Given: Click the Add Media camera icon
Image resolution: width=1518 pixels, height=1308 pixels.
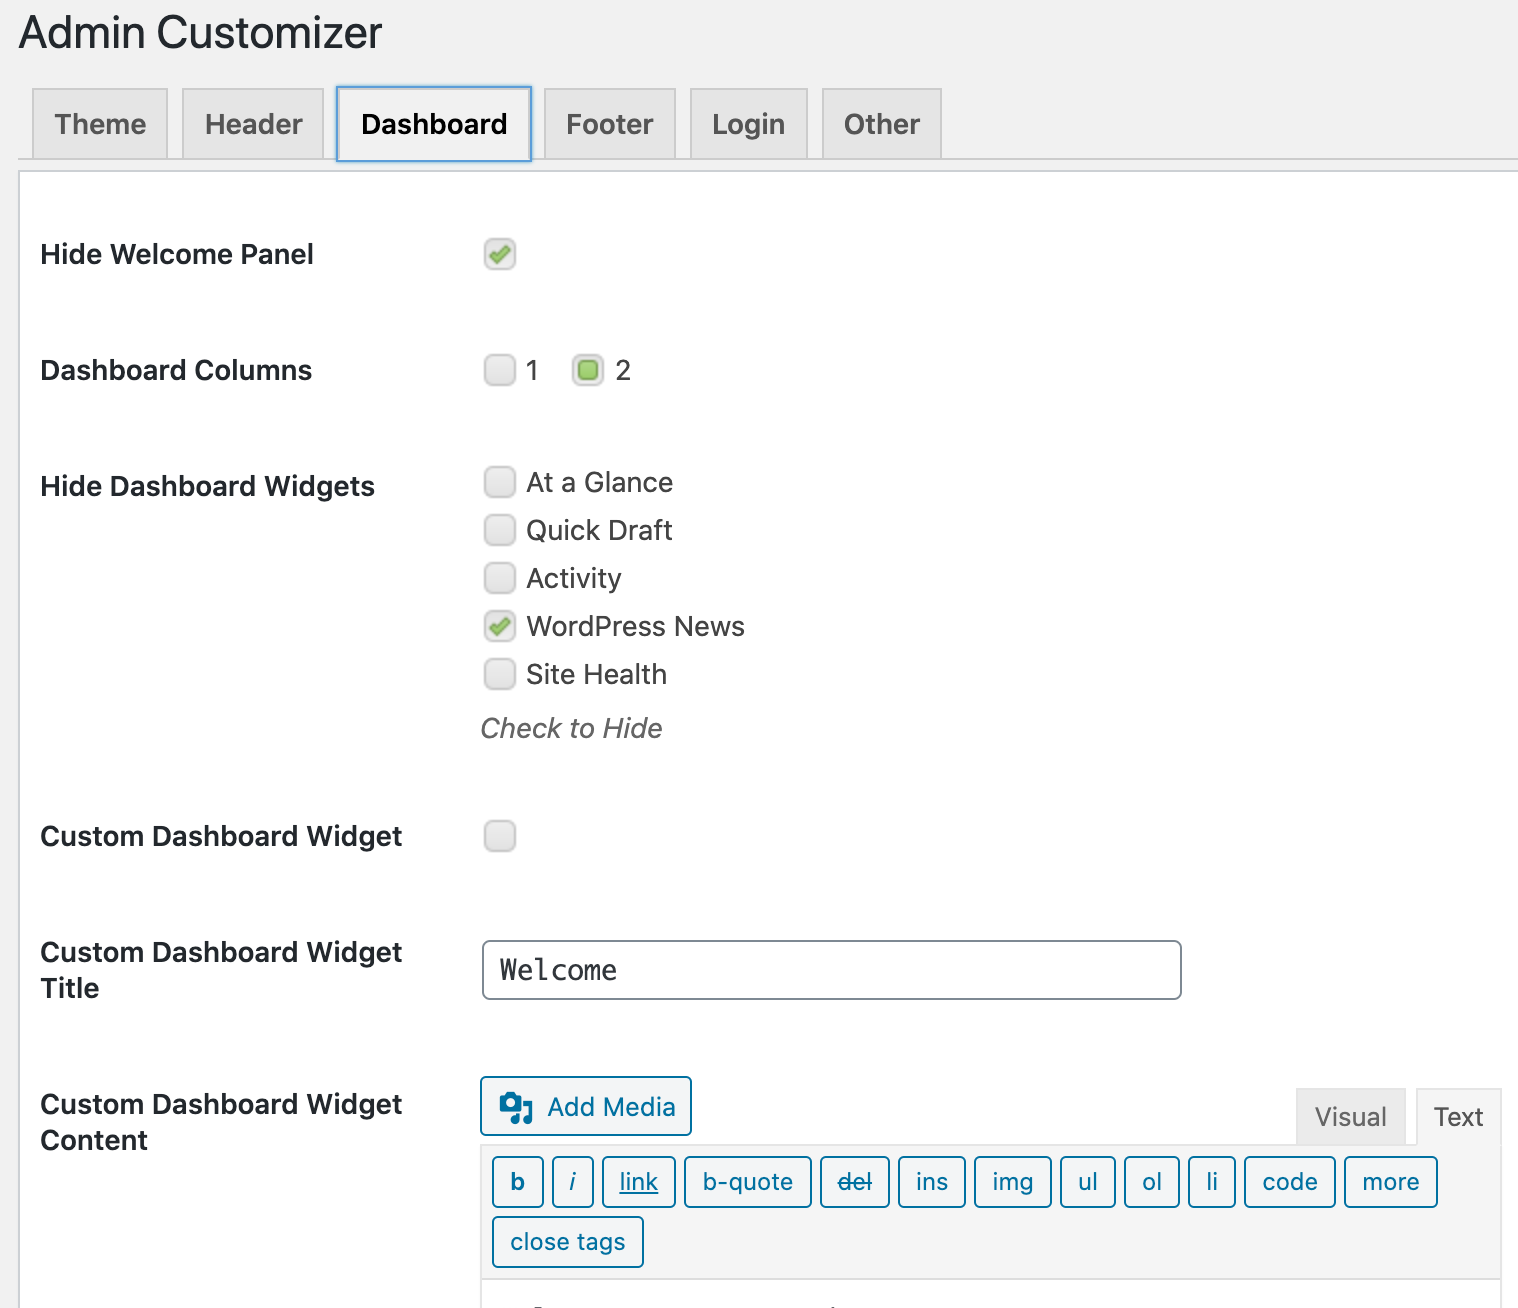Looking at the screenshot, I should tap(516, 1107).
